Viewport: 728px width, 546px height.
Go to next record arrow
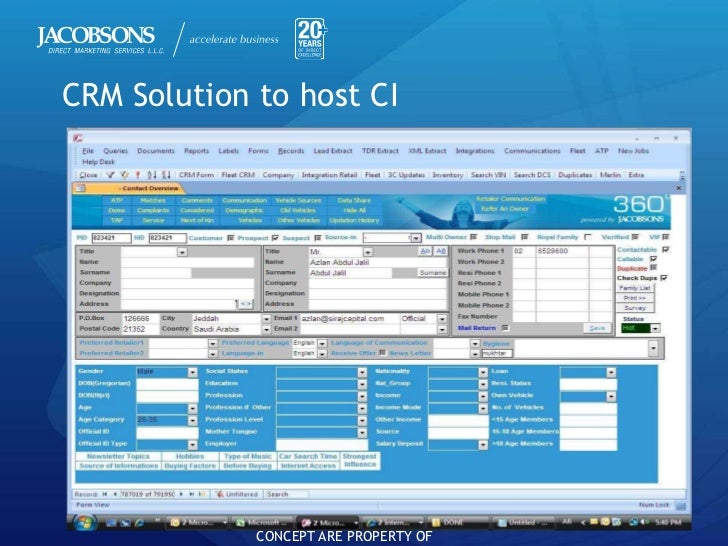(182, 494)
